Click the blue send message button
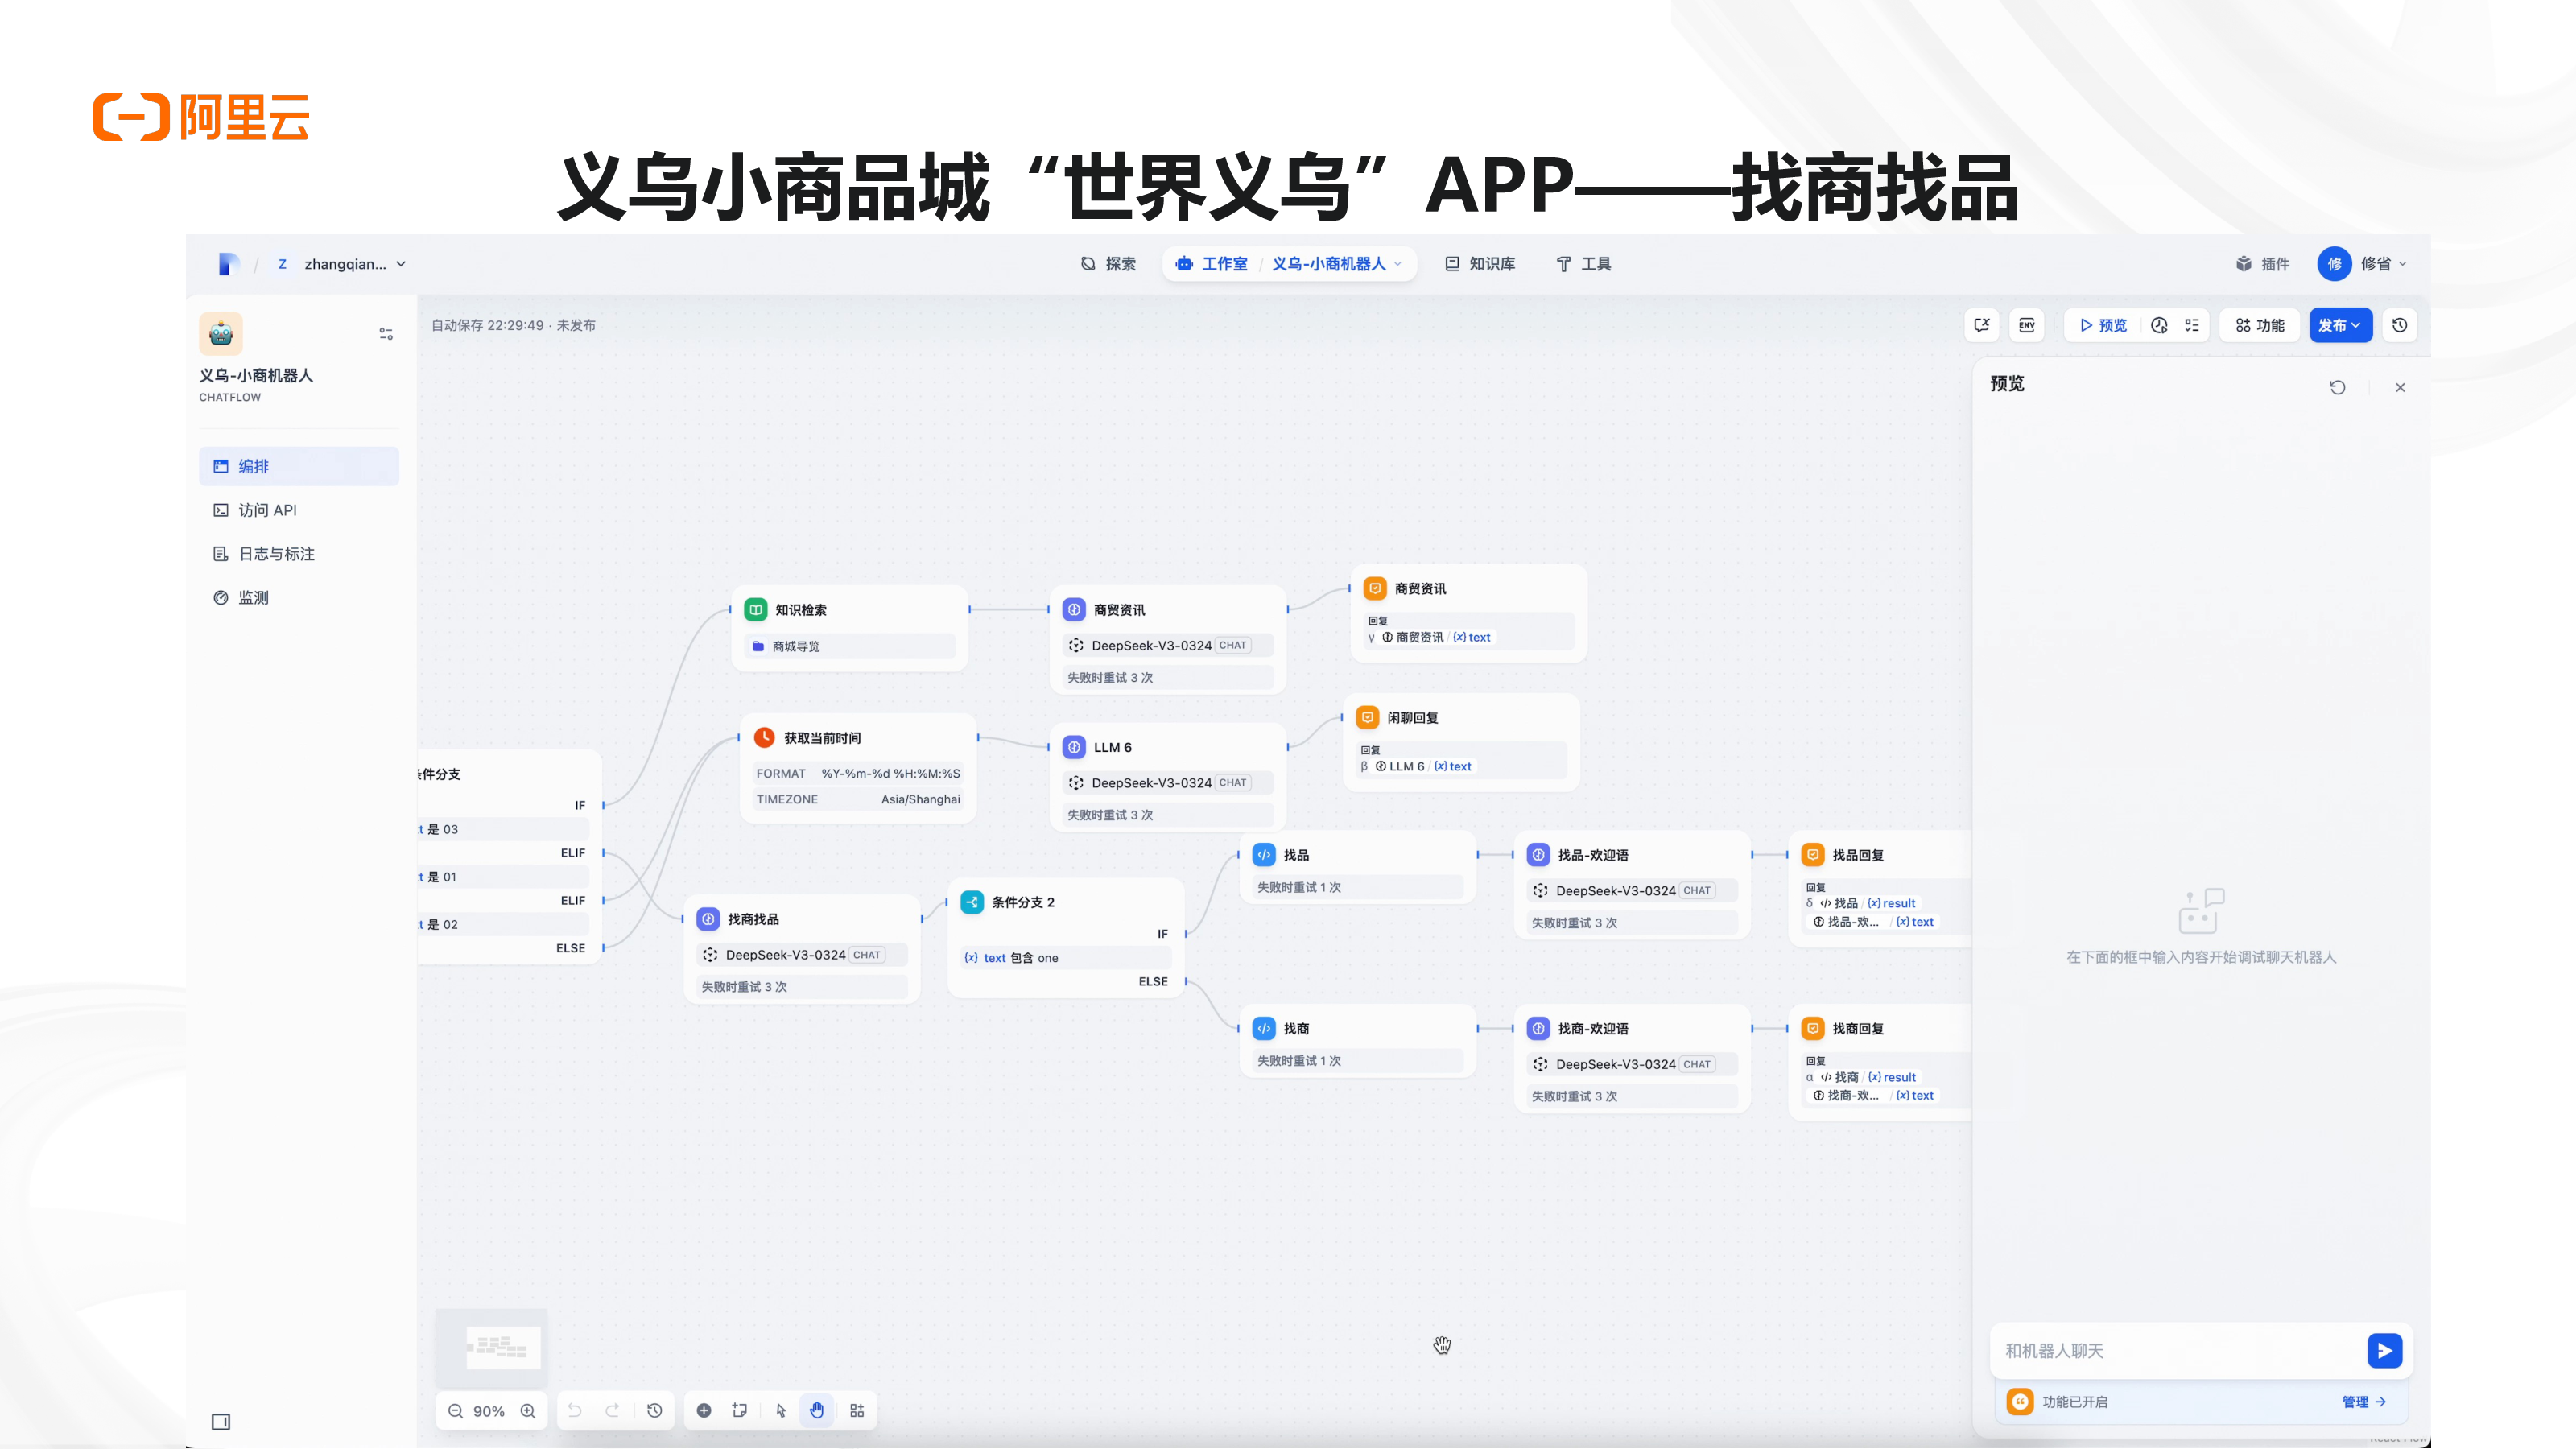2576x1449 pixels. [2385, 1351]
